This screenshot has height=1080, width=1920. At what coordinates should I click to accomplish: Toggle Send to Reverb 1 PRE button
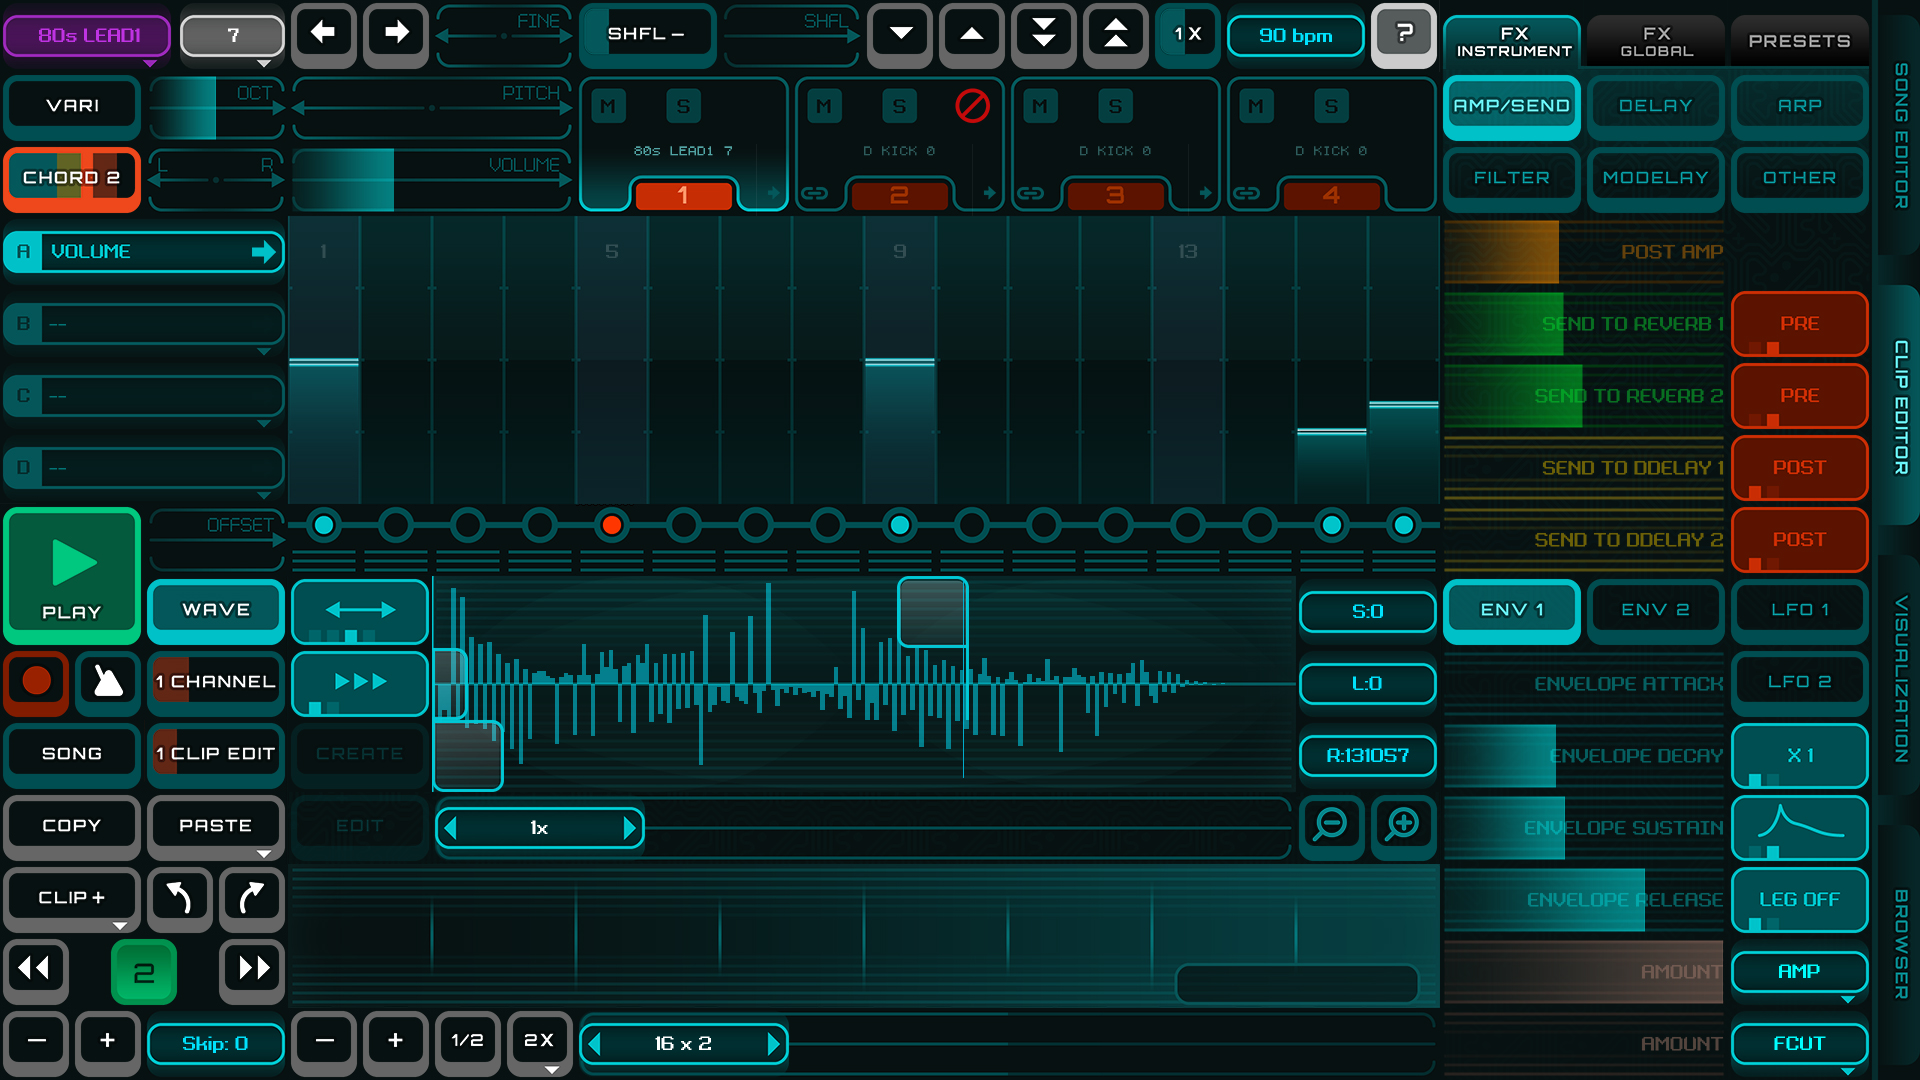[1798, 324]
